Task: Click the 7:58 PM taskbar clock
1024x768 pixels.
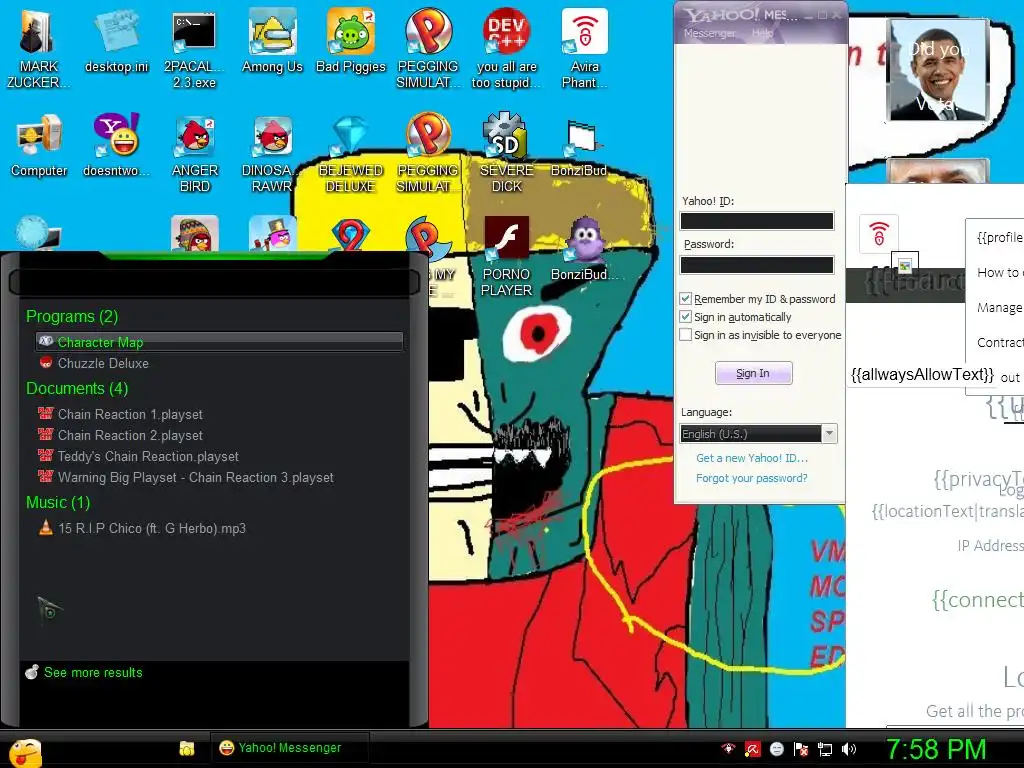Action: coord(936,749)
